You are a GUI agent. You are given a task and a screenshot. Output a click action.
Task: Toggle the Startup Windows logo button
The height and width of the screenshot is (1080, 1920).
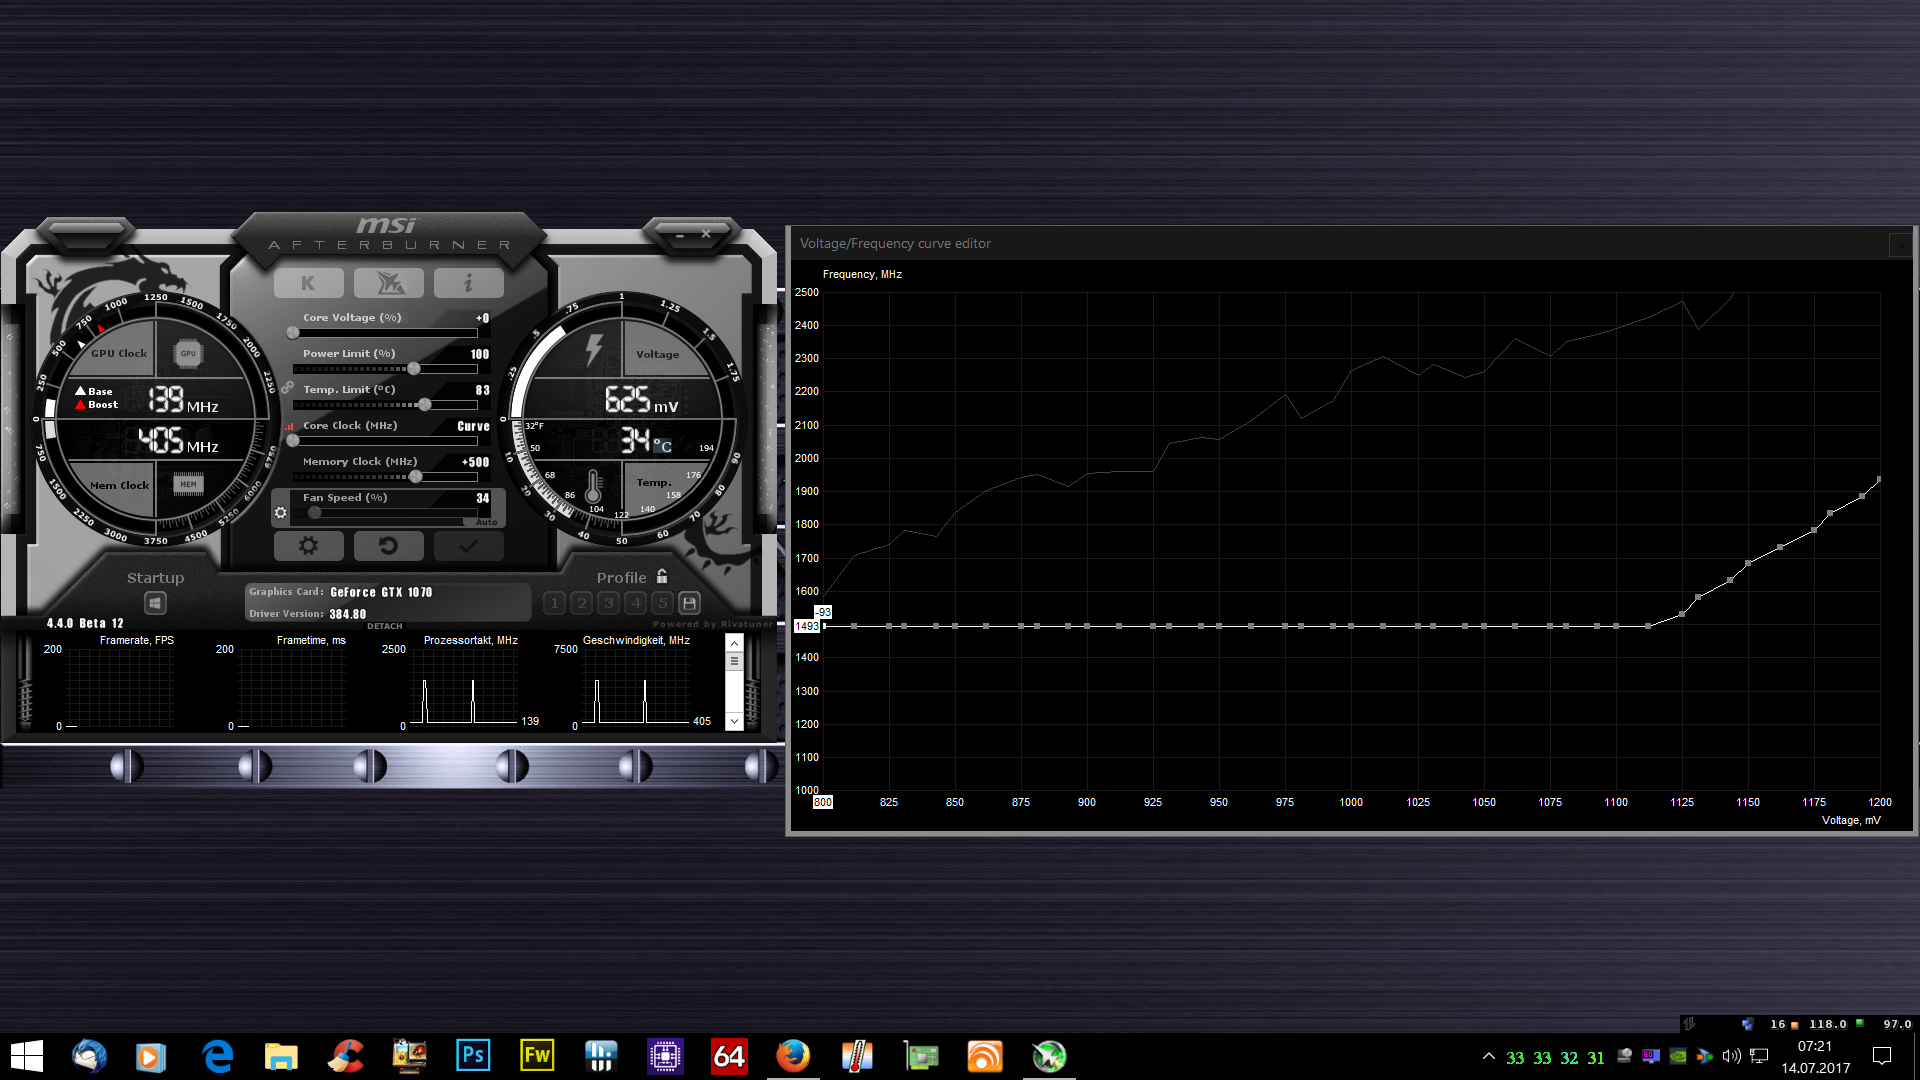(154, 603)
